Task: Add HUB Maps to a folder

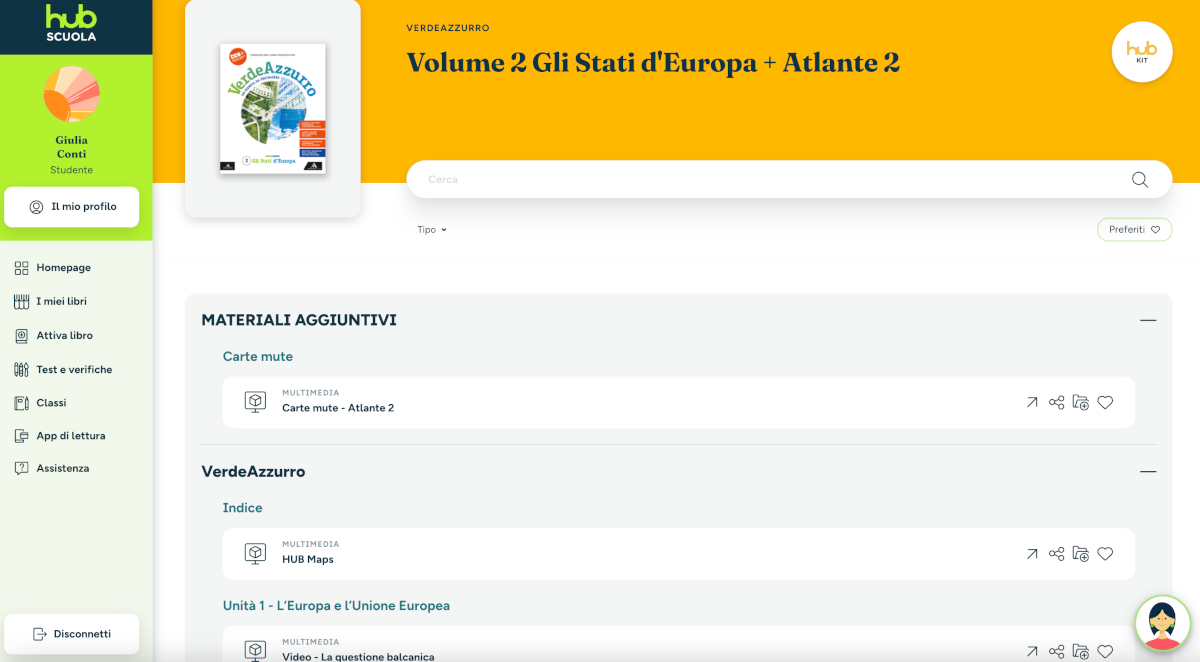Action: [x=1081, y=554]
